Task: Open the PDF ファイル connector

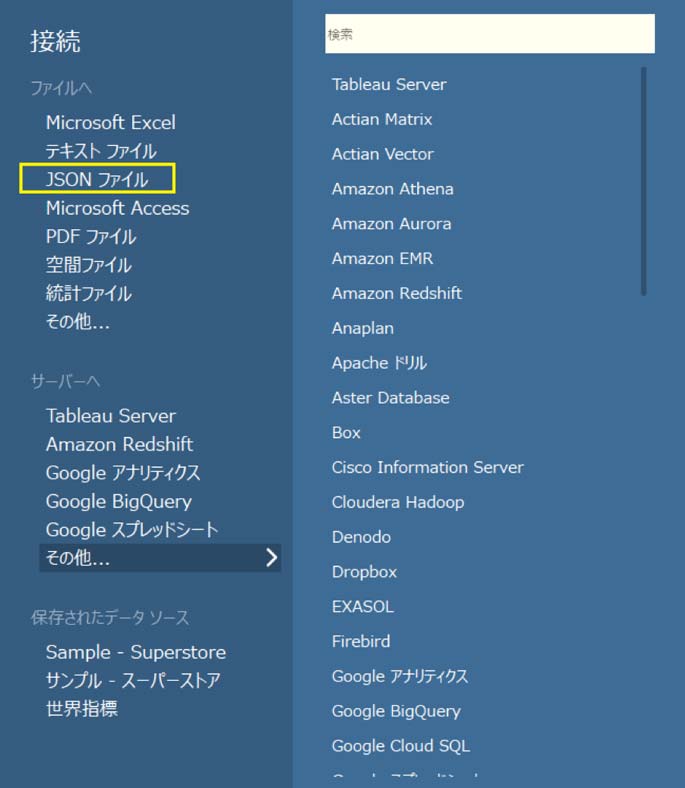Action: click(91, 237)
